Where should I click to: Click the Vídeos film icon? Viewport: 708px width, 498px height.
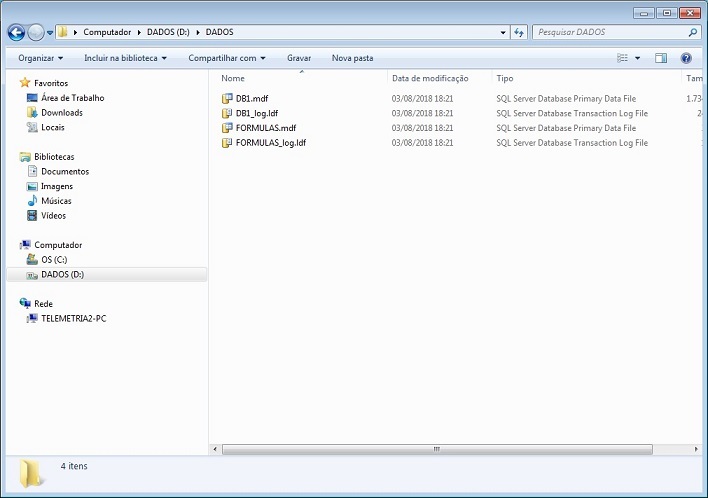coord(32,215)
